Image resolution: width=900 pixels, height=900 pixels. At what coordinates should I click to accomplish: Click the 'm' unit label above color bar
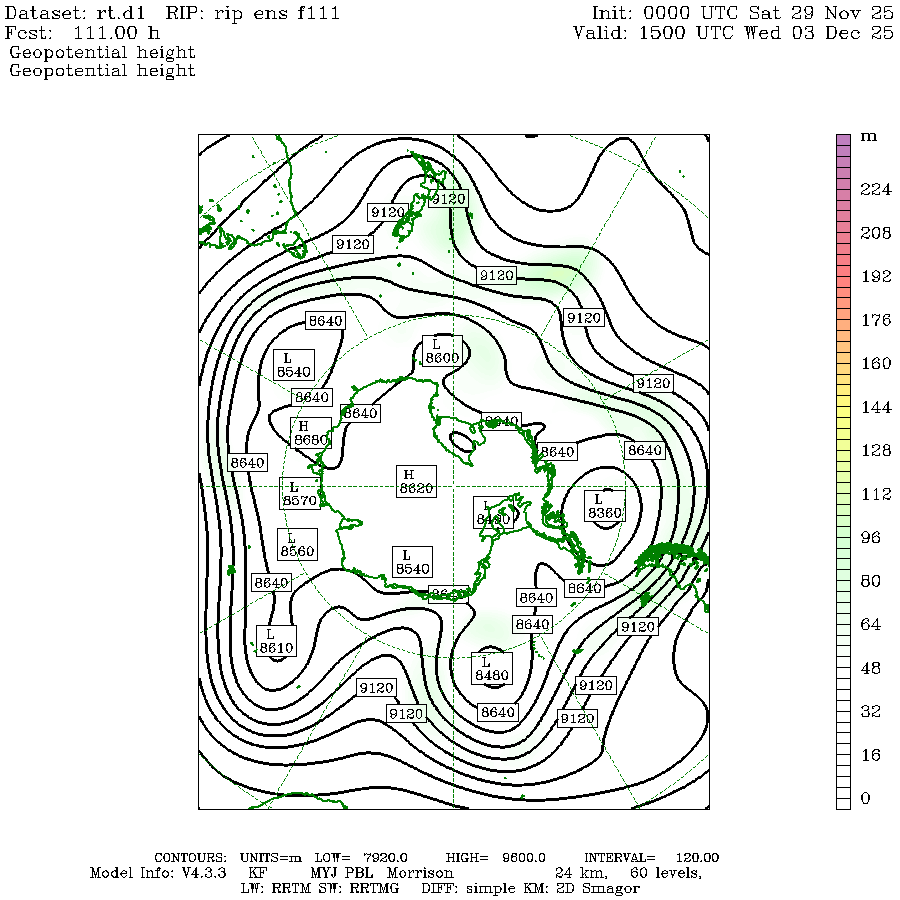(x=868, y=137)
